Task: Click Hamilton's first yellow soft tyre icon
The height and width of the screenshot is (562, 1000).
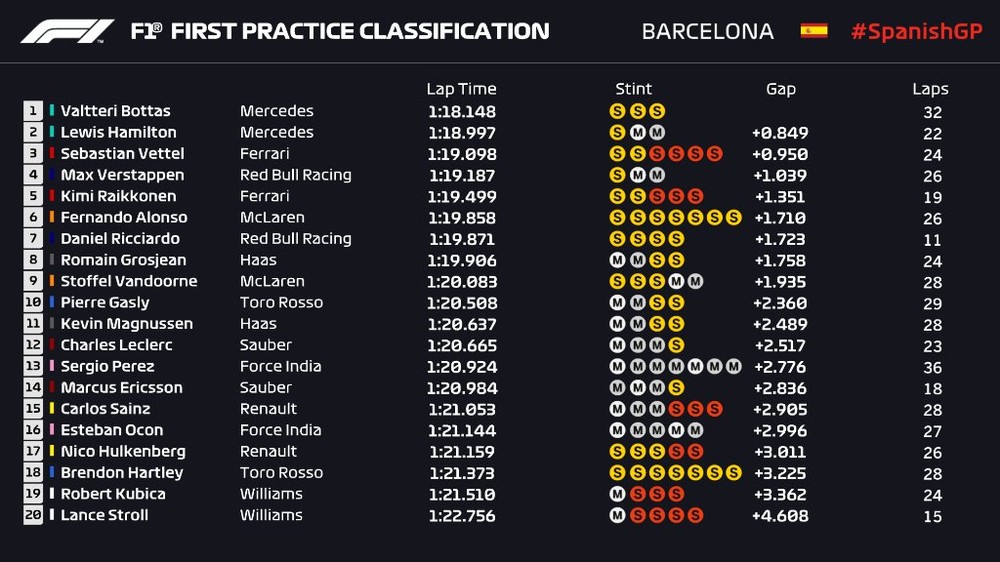Action: 617,132
